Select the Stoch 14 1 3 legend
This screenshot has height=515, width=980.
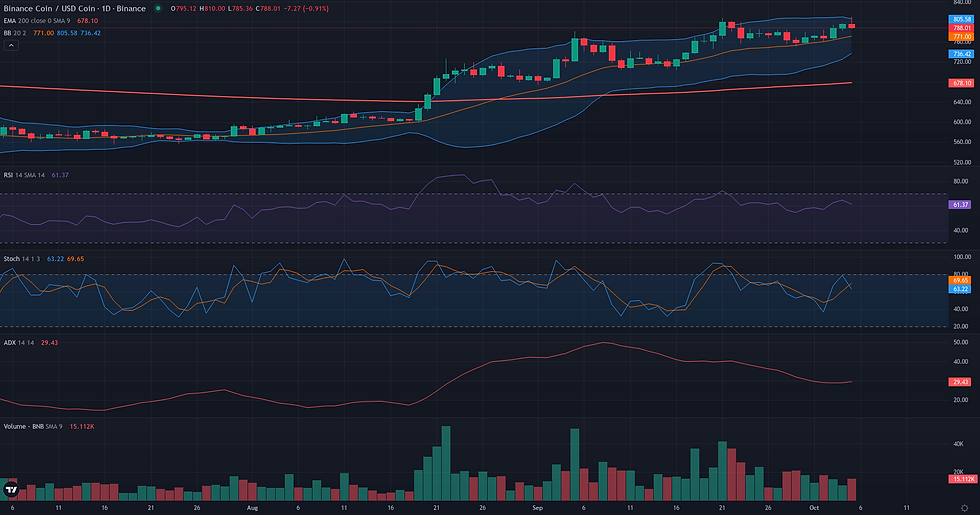tap(22, 259)
